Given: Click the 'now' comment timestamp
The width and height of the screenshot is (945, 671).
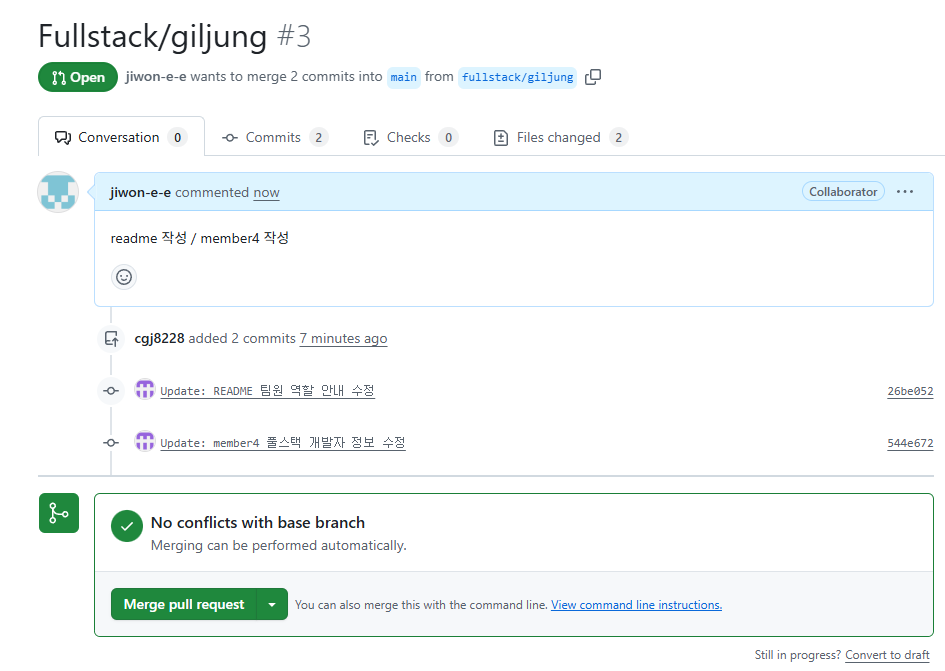Looking at the screenshot, I should [266, 192].
